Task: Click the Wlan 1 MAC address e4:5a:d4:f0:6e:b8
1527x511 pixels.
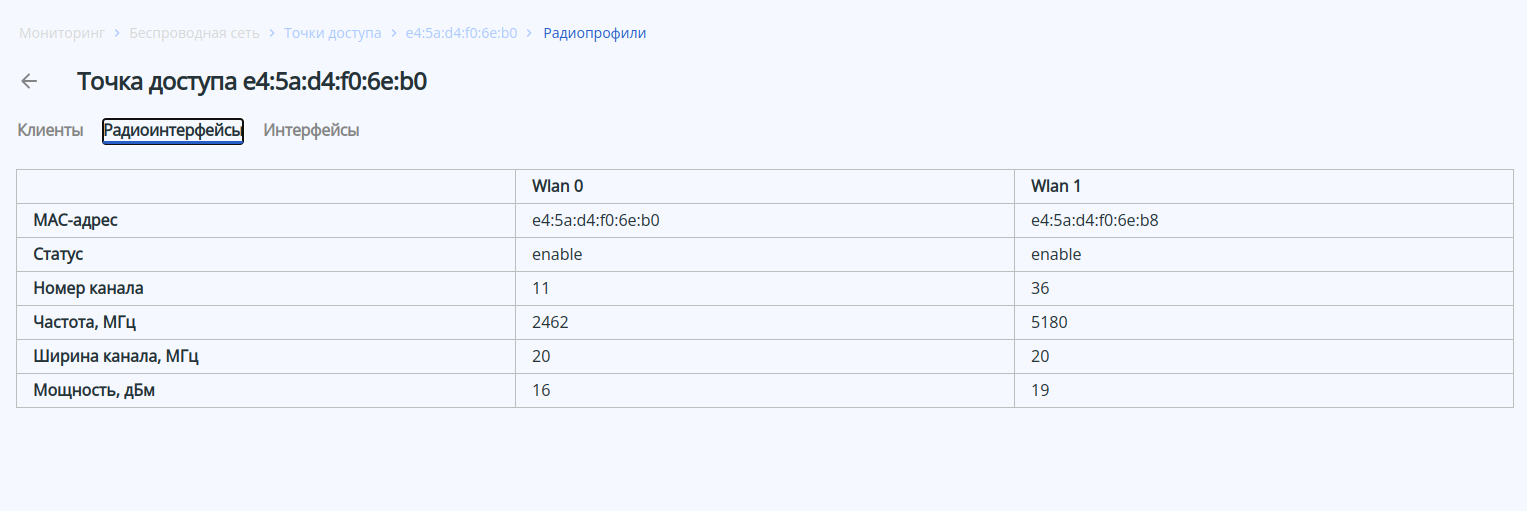Action: [1095, 220]
